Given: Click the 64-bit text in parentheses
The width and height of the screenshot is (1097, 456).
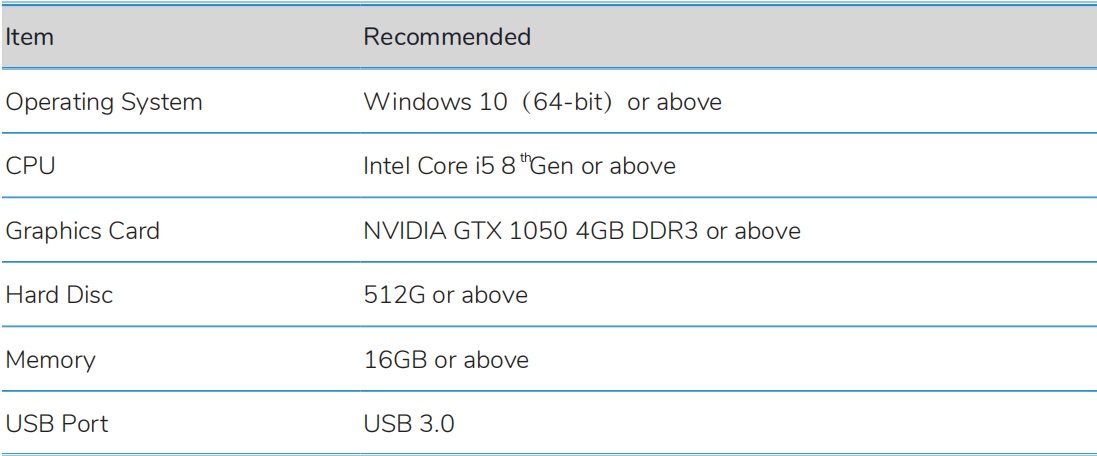Looking at the screenshot, I should [x=568, y=102].
